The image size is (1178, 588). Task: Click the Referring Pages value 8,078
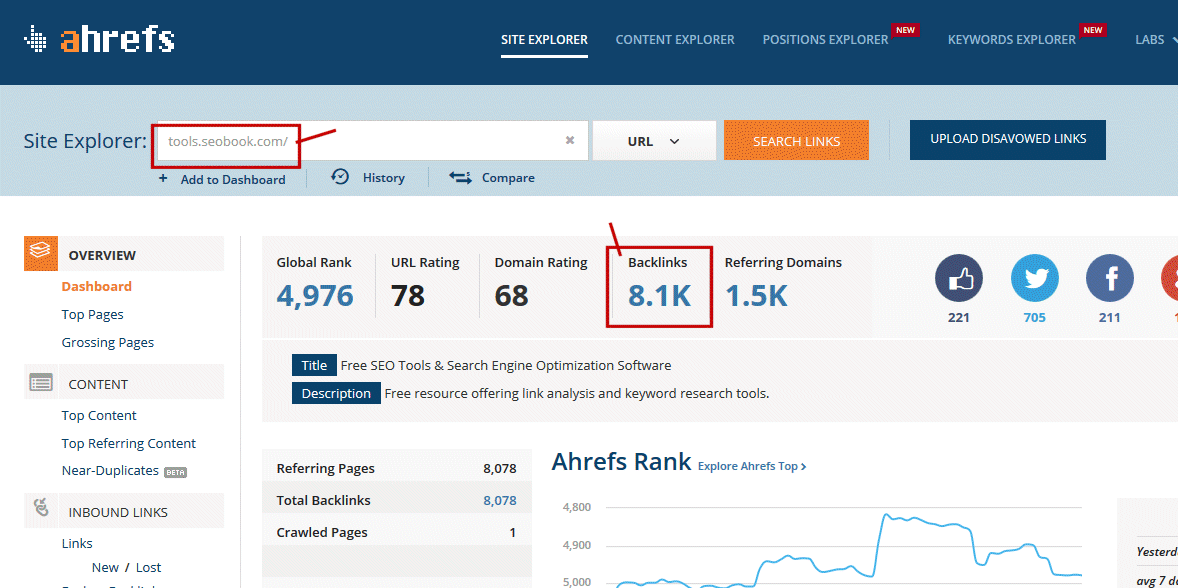click(x=500, y=469)
